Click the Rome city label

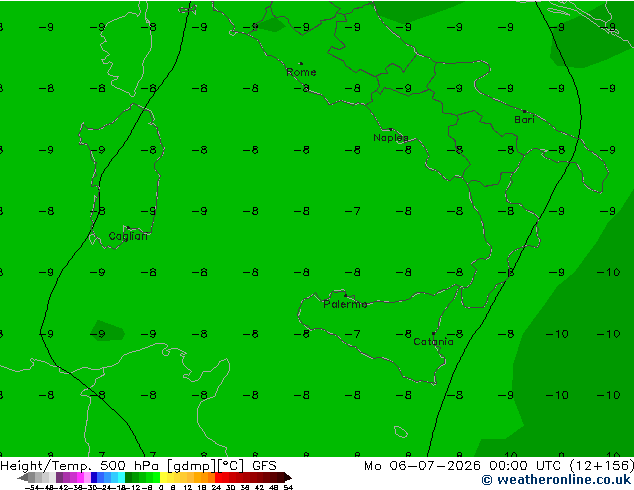click(301, 72)
